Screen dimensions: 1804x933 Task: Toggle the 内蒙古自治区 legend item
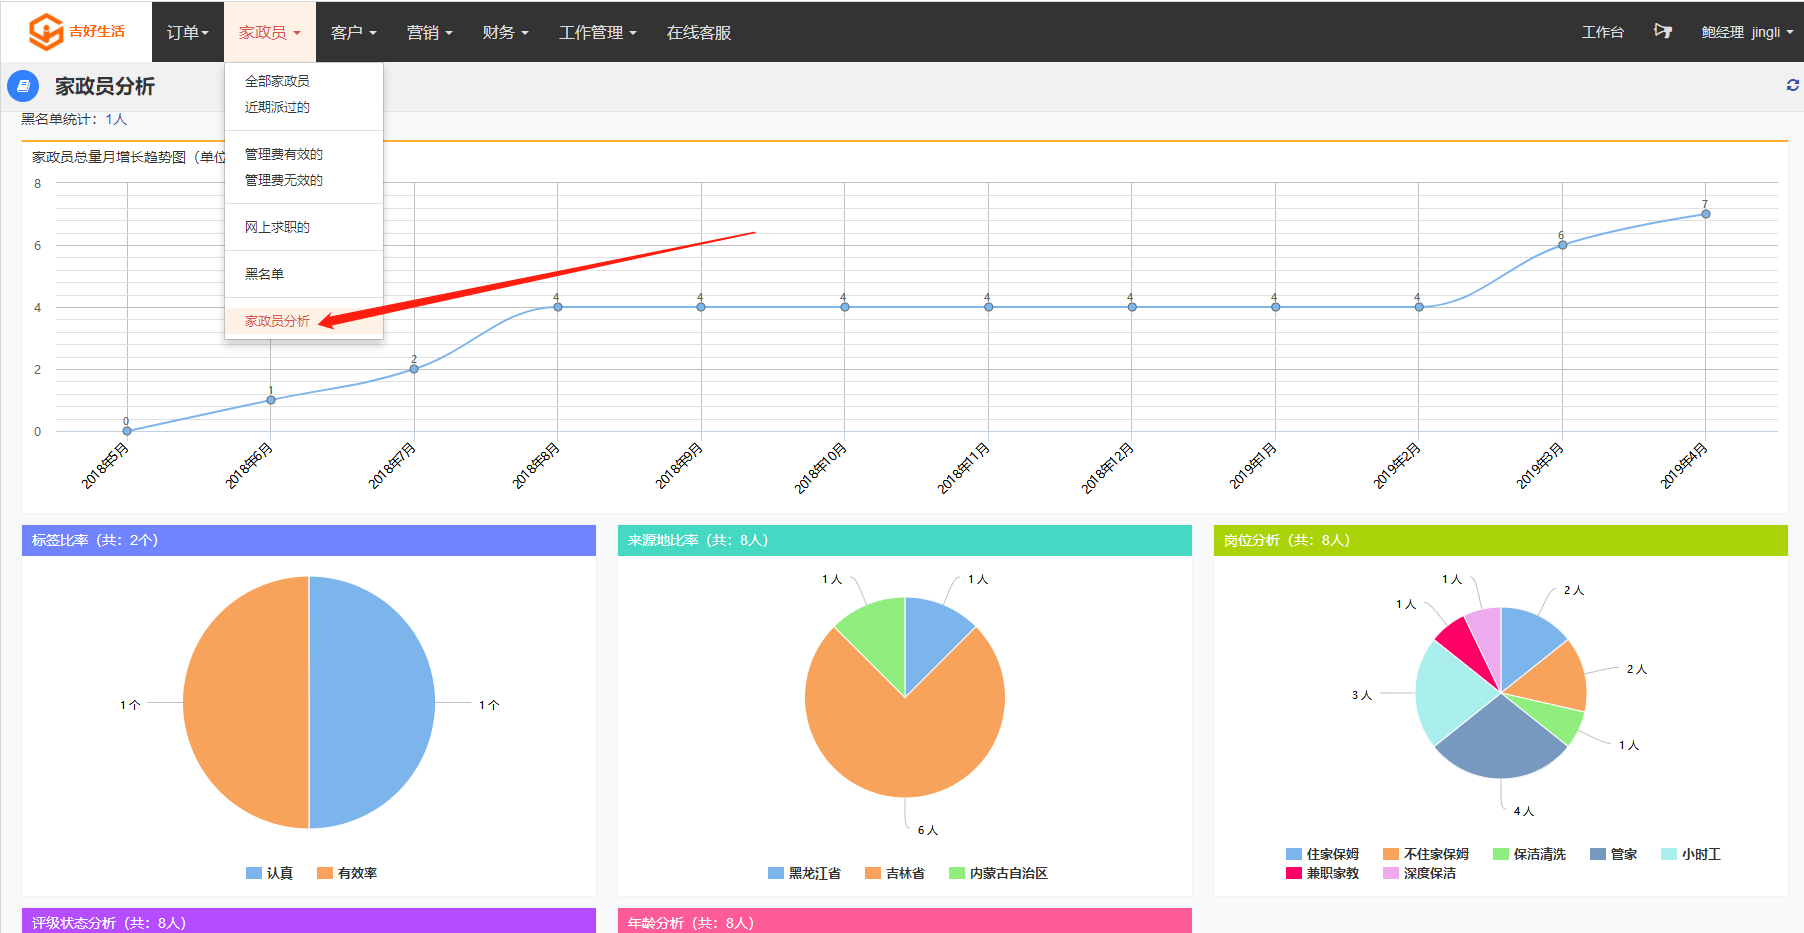click(998, 873)
